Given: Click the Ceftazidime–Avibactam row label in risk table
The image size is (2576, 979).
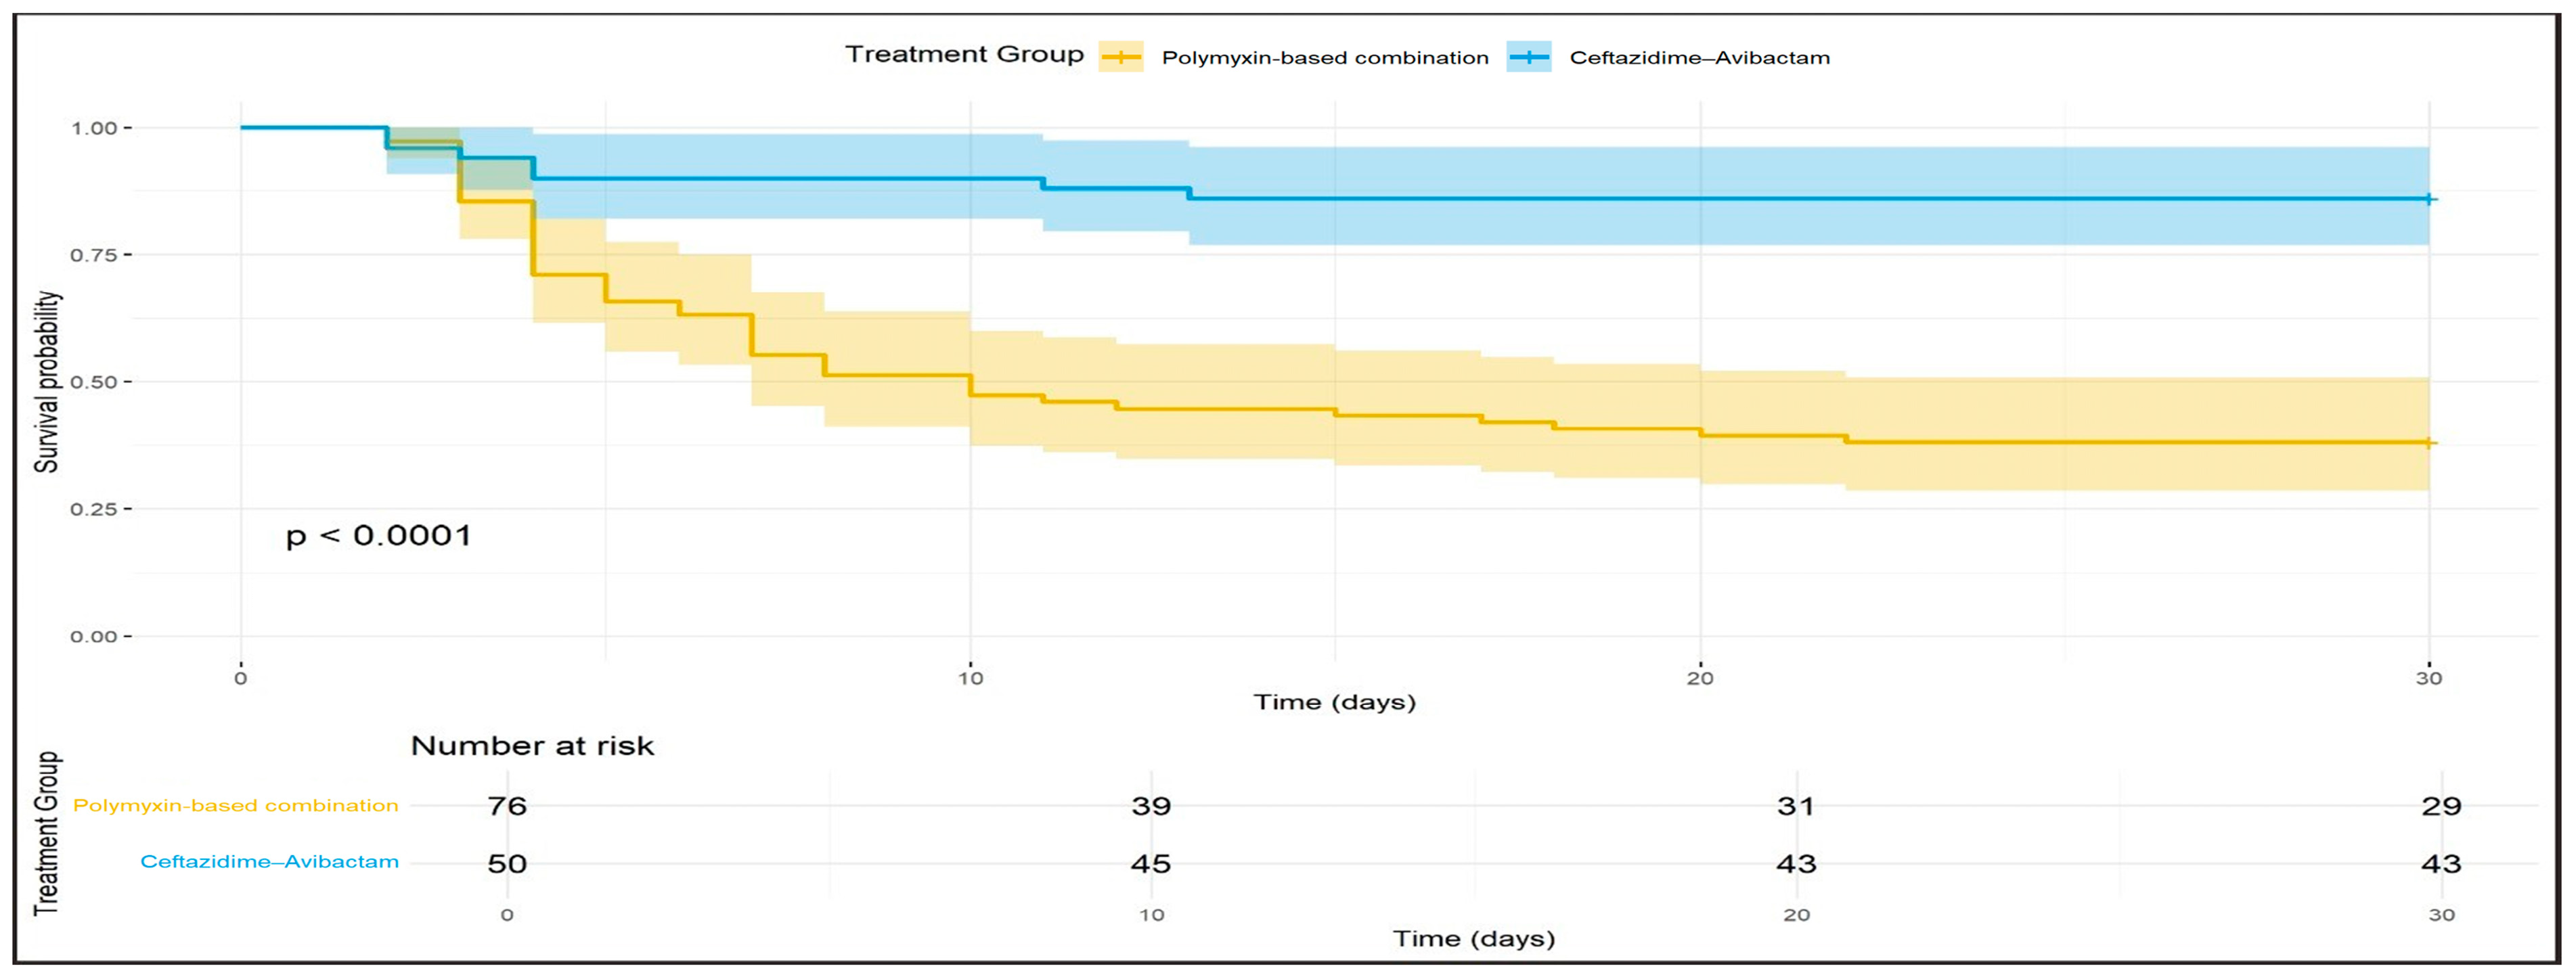Looking at the screenshot, I should 269,862.
